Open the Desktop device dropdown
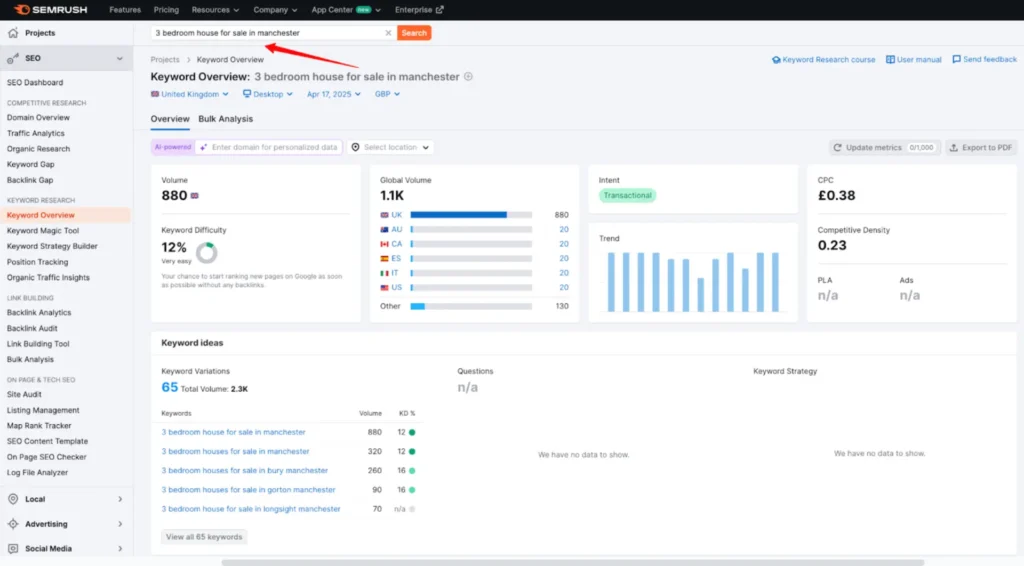Image resolution: width=1024 pixels, height=566 pixels. coord(268,94)
